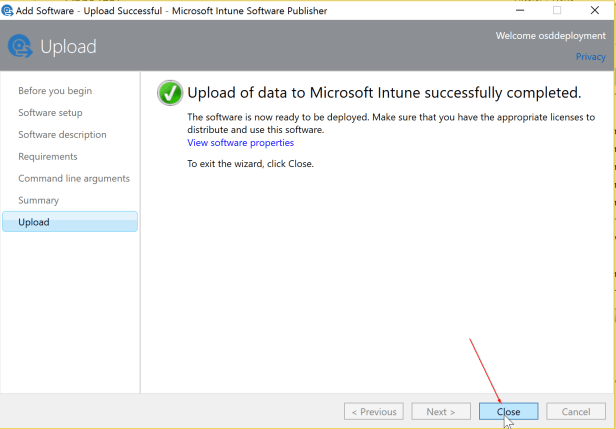Click the Close button to exit wizard
The width and height of the screenshot is (616, 429).
(x=508, y=411)
